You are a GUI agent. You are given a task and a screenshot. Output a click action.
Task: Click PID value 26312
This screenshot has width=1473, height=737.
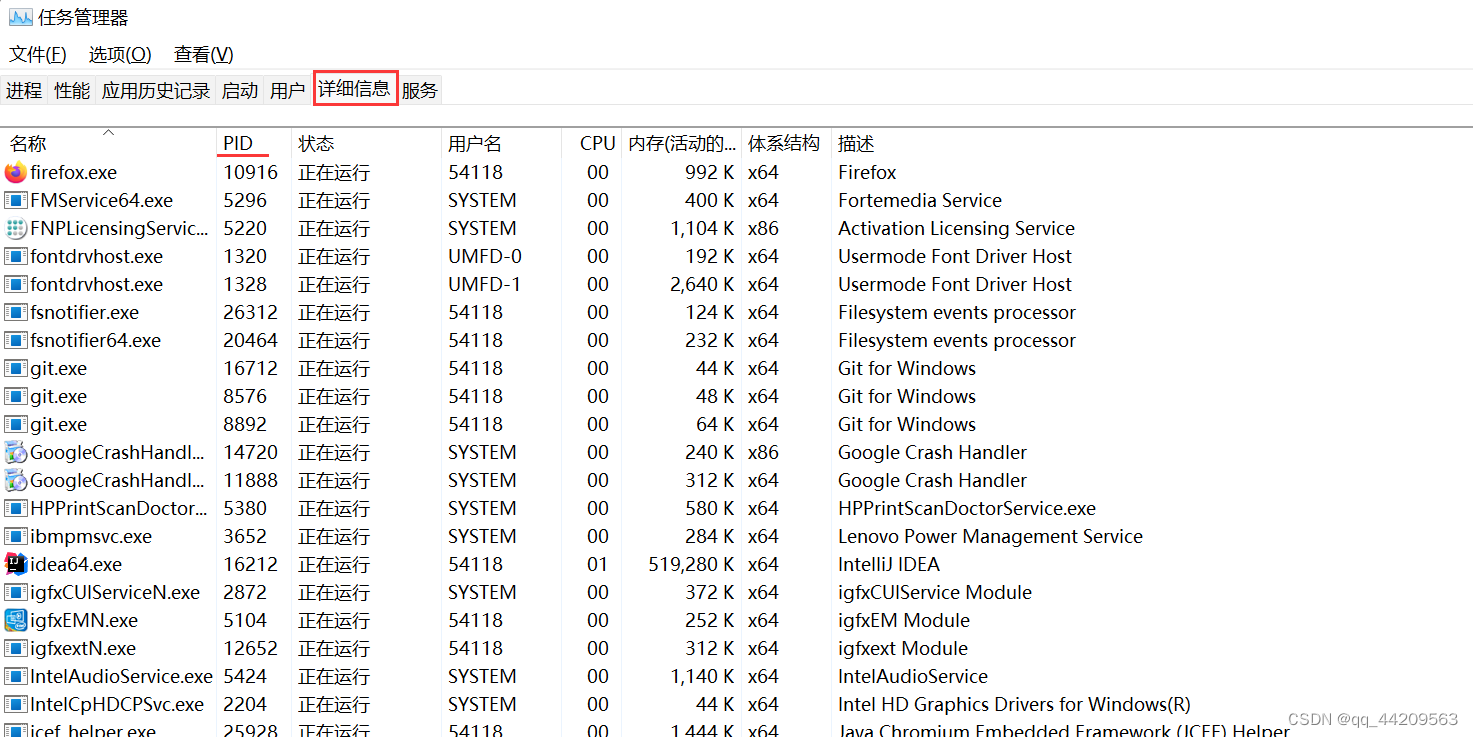click(x=251, y=312)
